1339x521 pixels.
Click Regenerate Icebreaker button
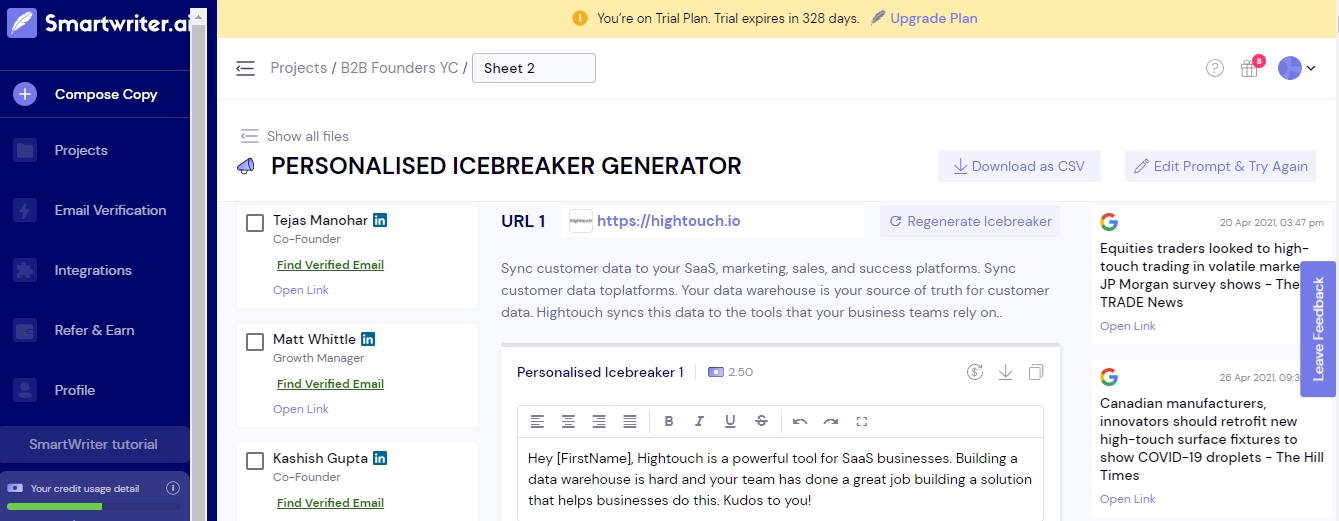point(970,221)
